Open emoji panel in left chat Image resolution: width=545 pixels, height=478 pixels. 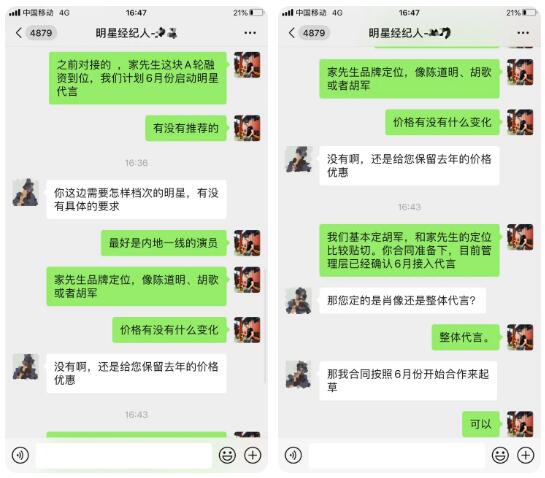(x=227, y=455)
